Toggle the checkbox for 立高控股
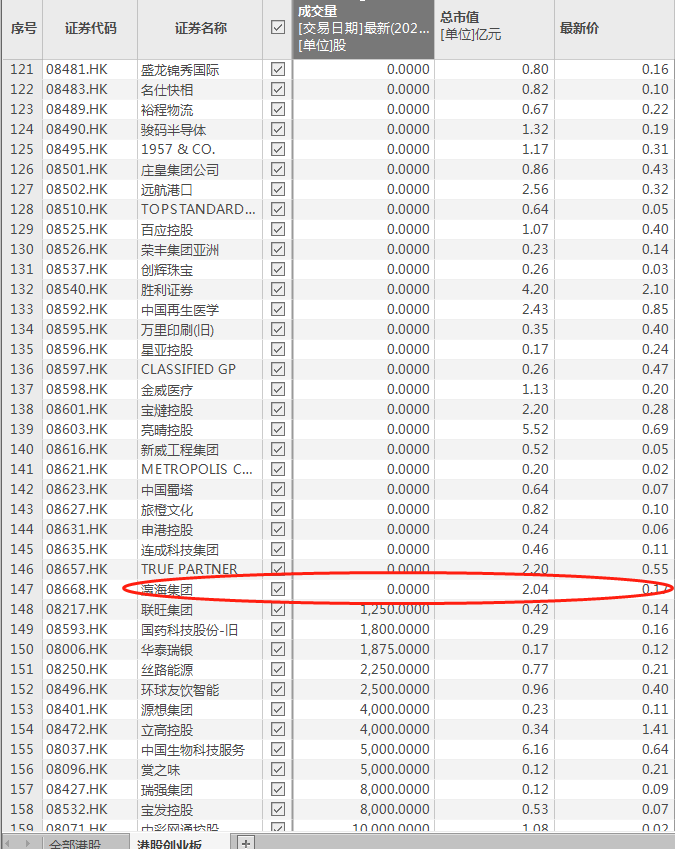Viewport: 675px width, 849px height. pos(278,729)
